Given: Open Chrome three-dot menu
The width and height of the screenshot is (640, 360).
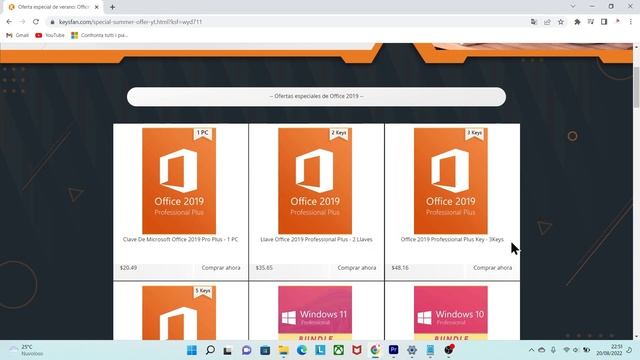Looking at the screenshot, I should [x=631, y=22].
